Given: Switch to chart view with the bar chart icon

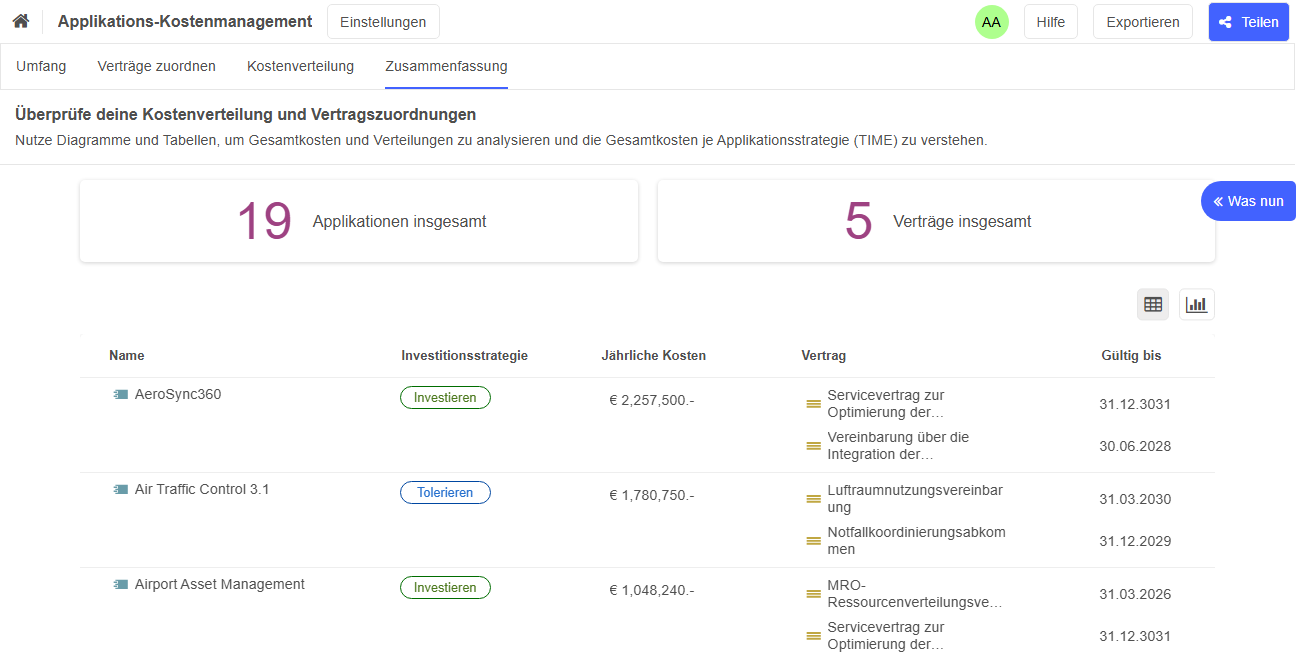Looking at the screenshot, I should [x=1196, y=303].
